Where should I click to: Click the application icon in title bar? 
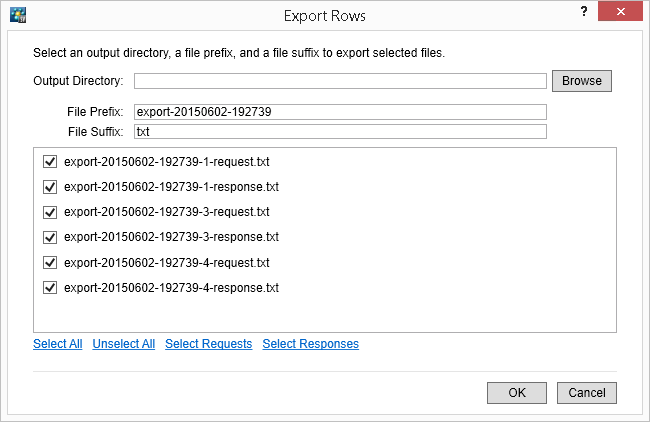[x=17, y=15]
